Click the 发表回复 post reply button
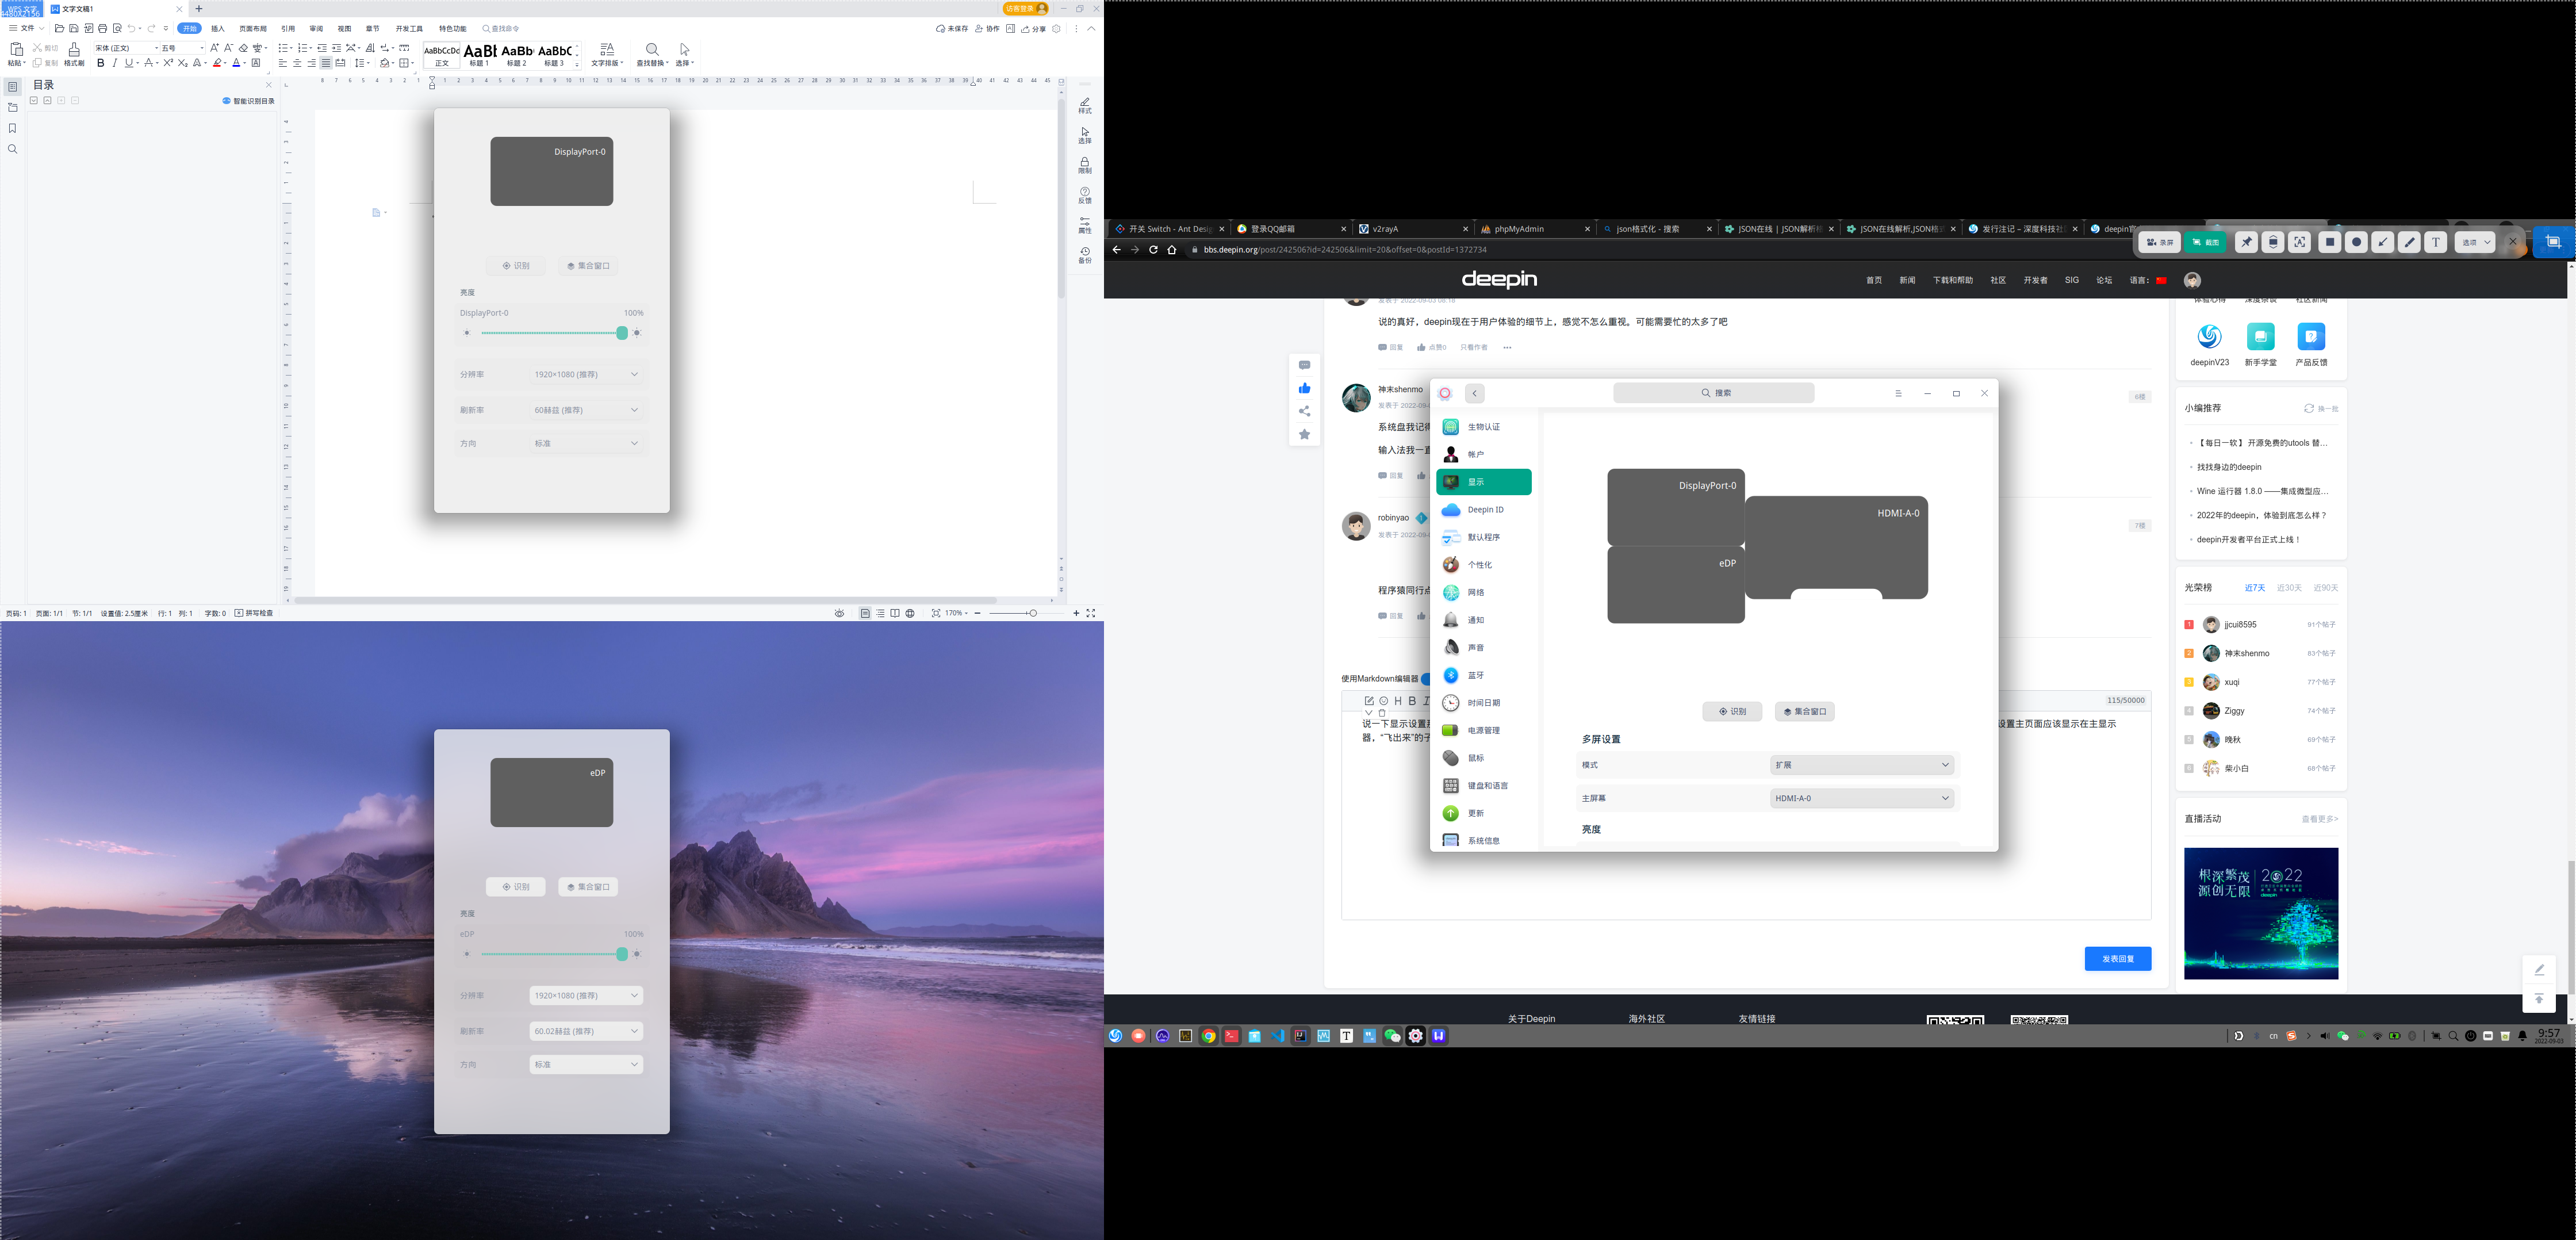The image size is (2576, 1240). (x=2117, y=958)
